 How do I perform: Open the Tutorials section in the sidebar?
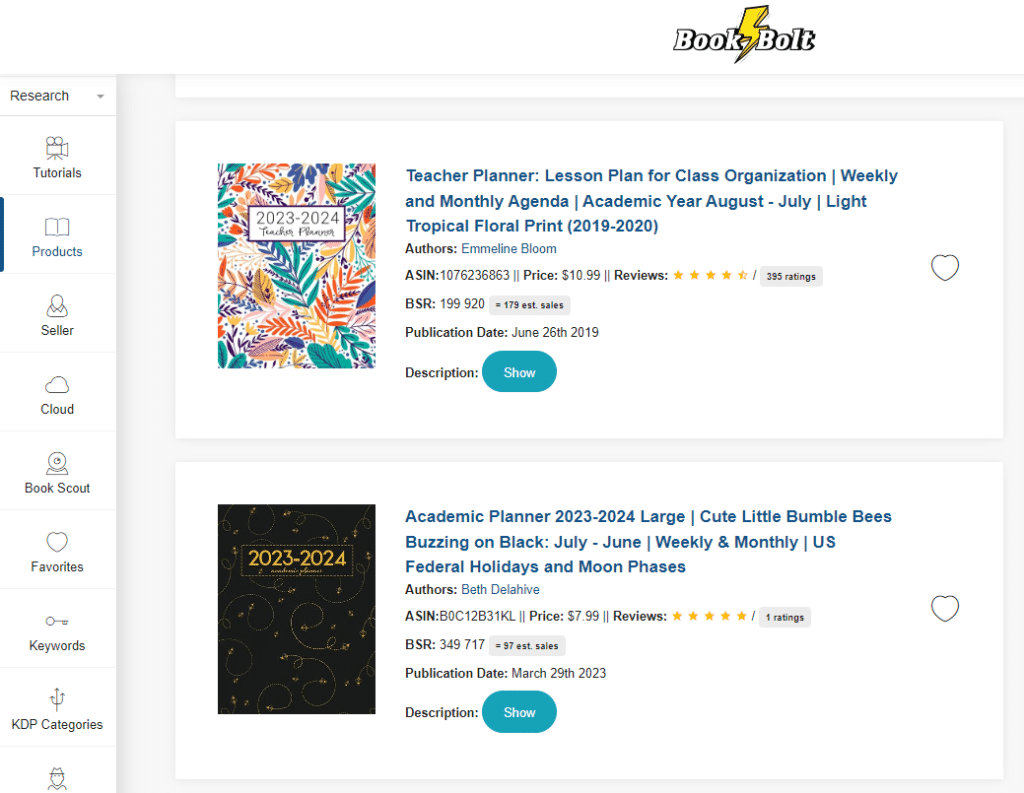pos(57,156)
